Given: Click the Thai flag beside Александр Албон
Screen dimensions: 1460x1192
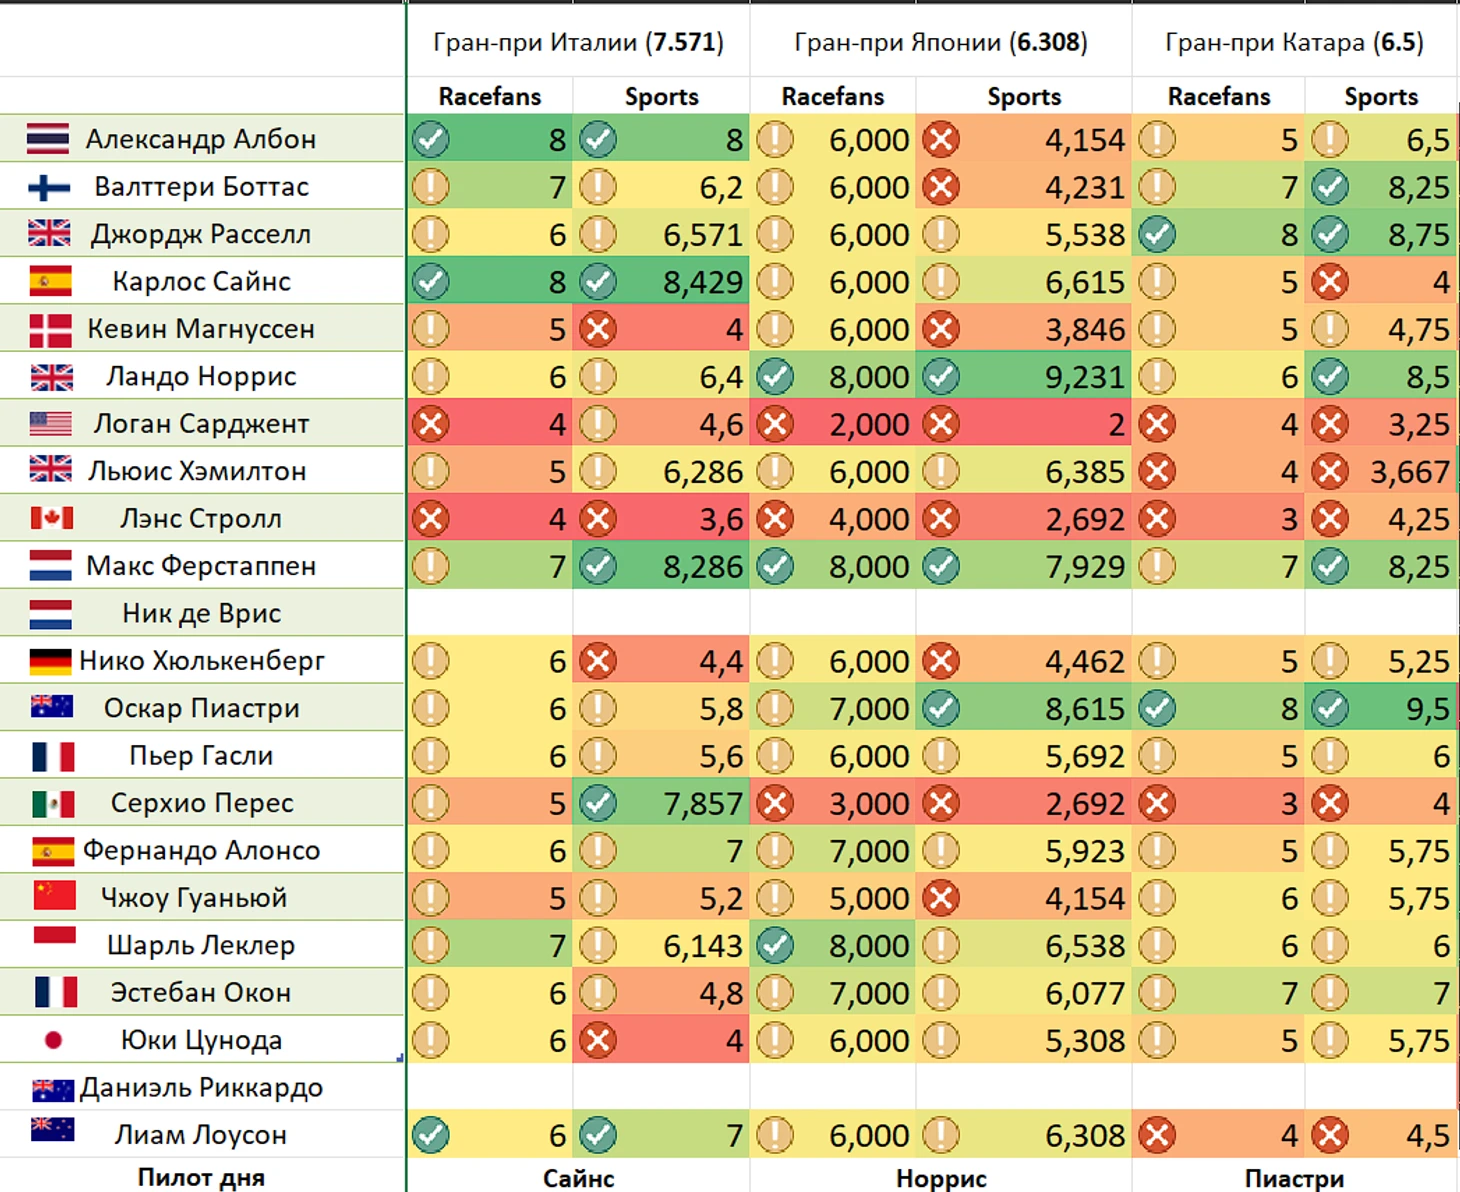Looking at the screenshot, I should tap(48, 139).
